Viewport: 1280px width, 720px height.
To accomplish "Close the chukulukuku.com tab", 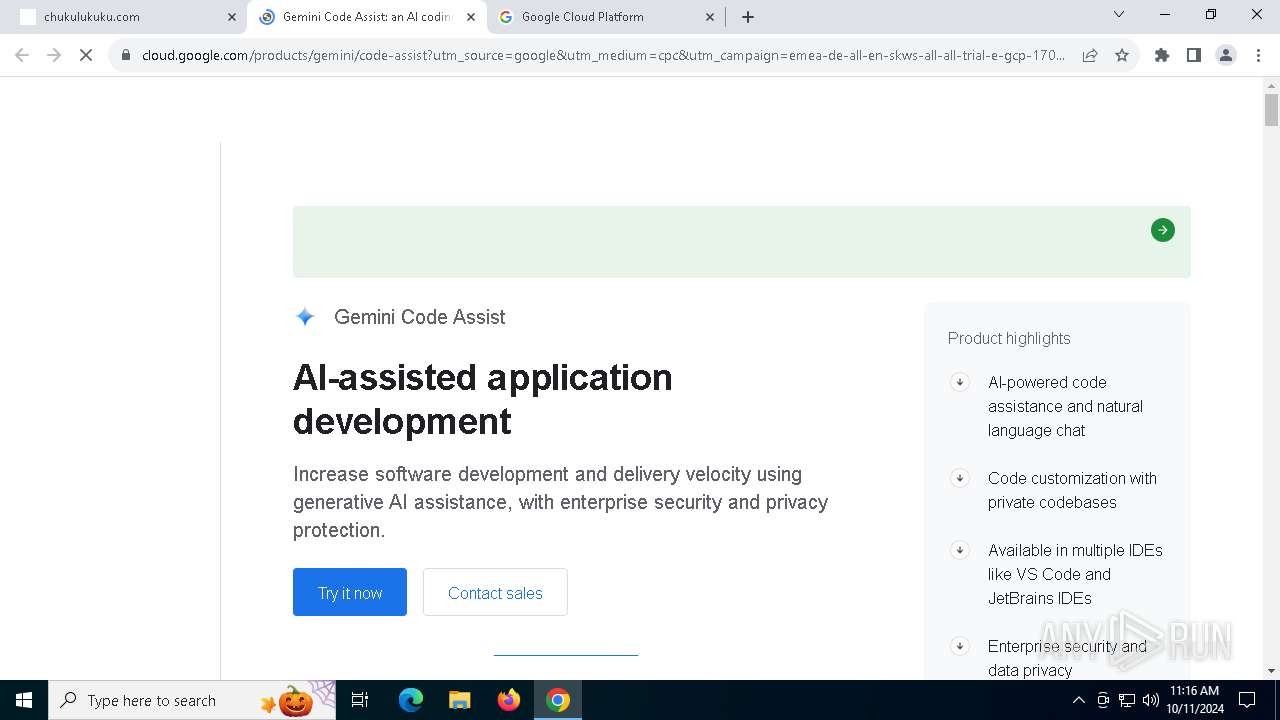I will tap(232, 17).
